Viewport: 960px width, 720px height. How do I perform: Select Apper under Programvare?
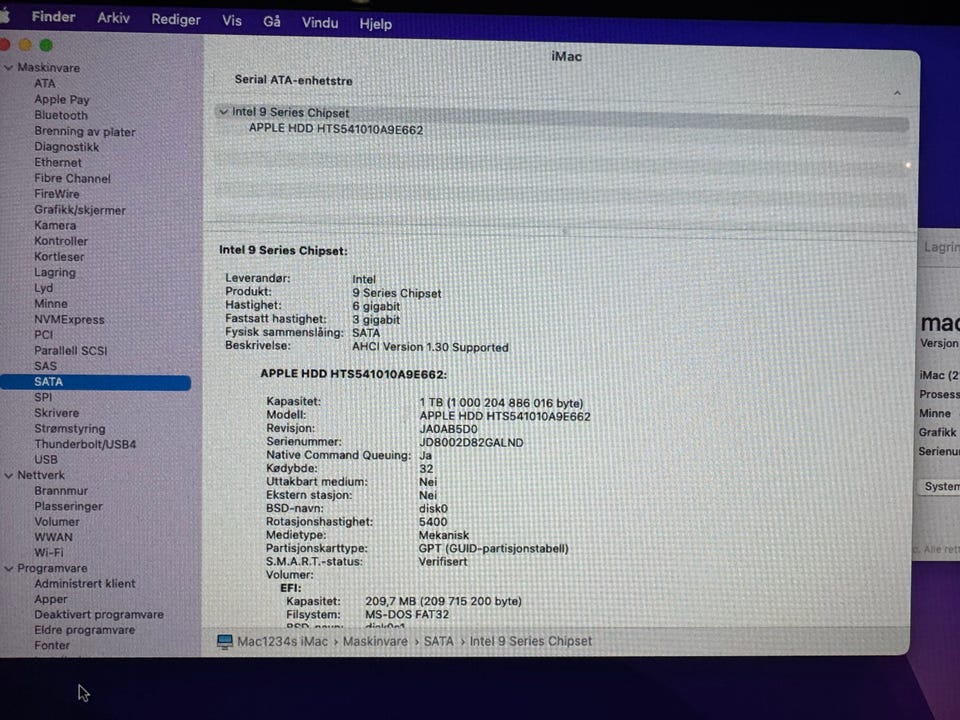coord(51,599)
